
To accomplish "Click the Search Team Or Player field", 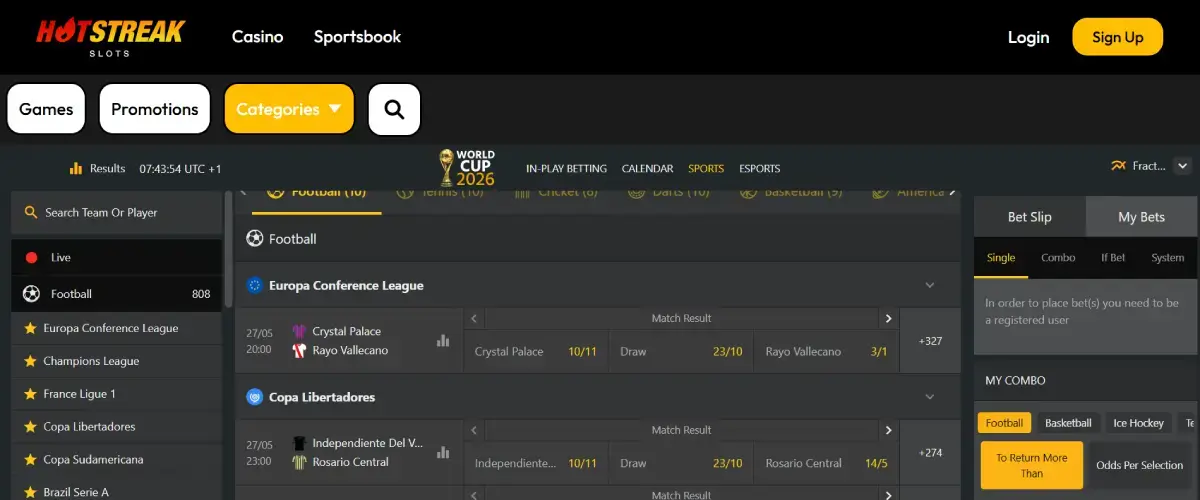I will click(117, 213).
